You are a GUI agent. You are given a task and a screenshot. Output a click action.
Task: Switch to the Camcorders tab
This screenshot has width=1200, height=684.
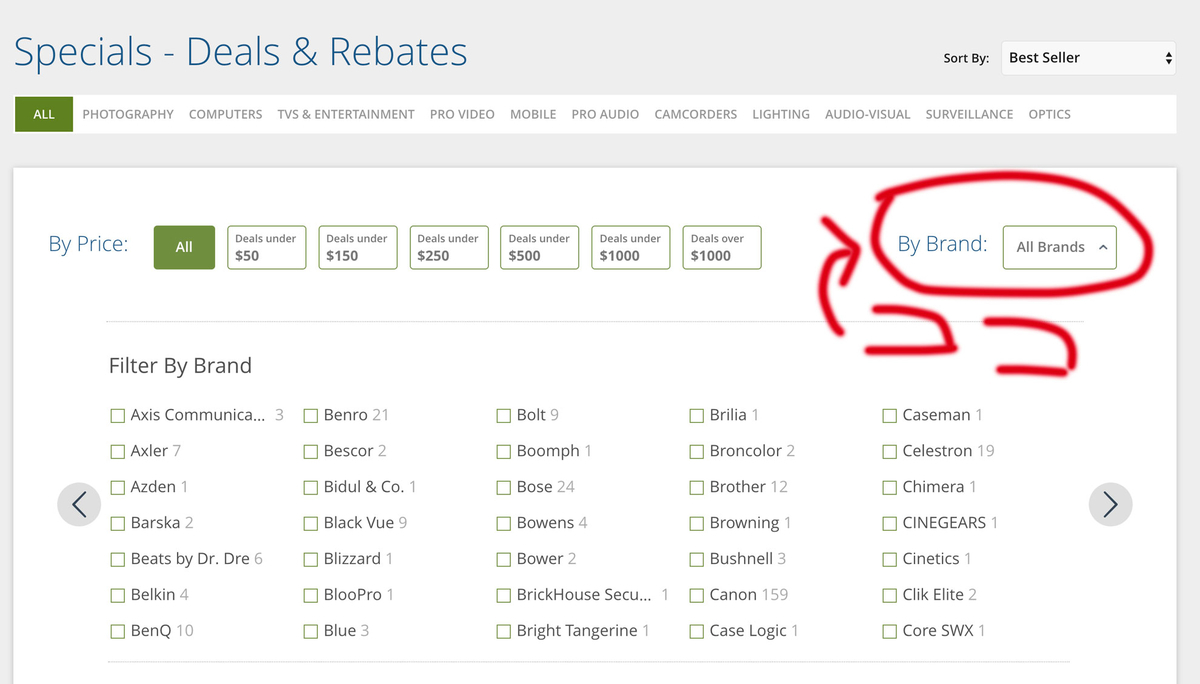click(696, 114)
